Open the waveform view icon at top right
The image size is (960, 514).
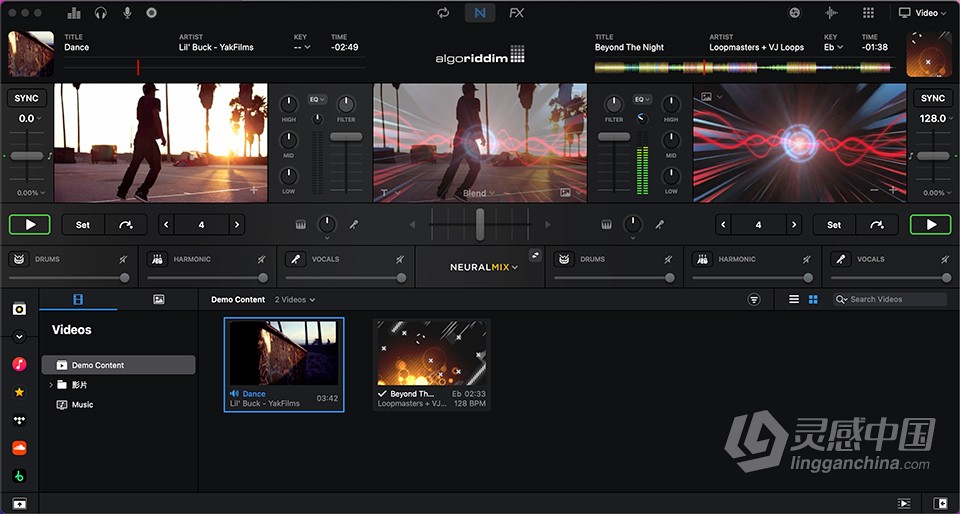click(831, 13)
